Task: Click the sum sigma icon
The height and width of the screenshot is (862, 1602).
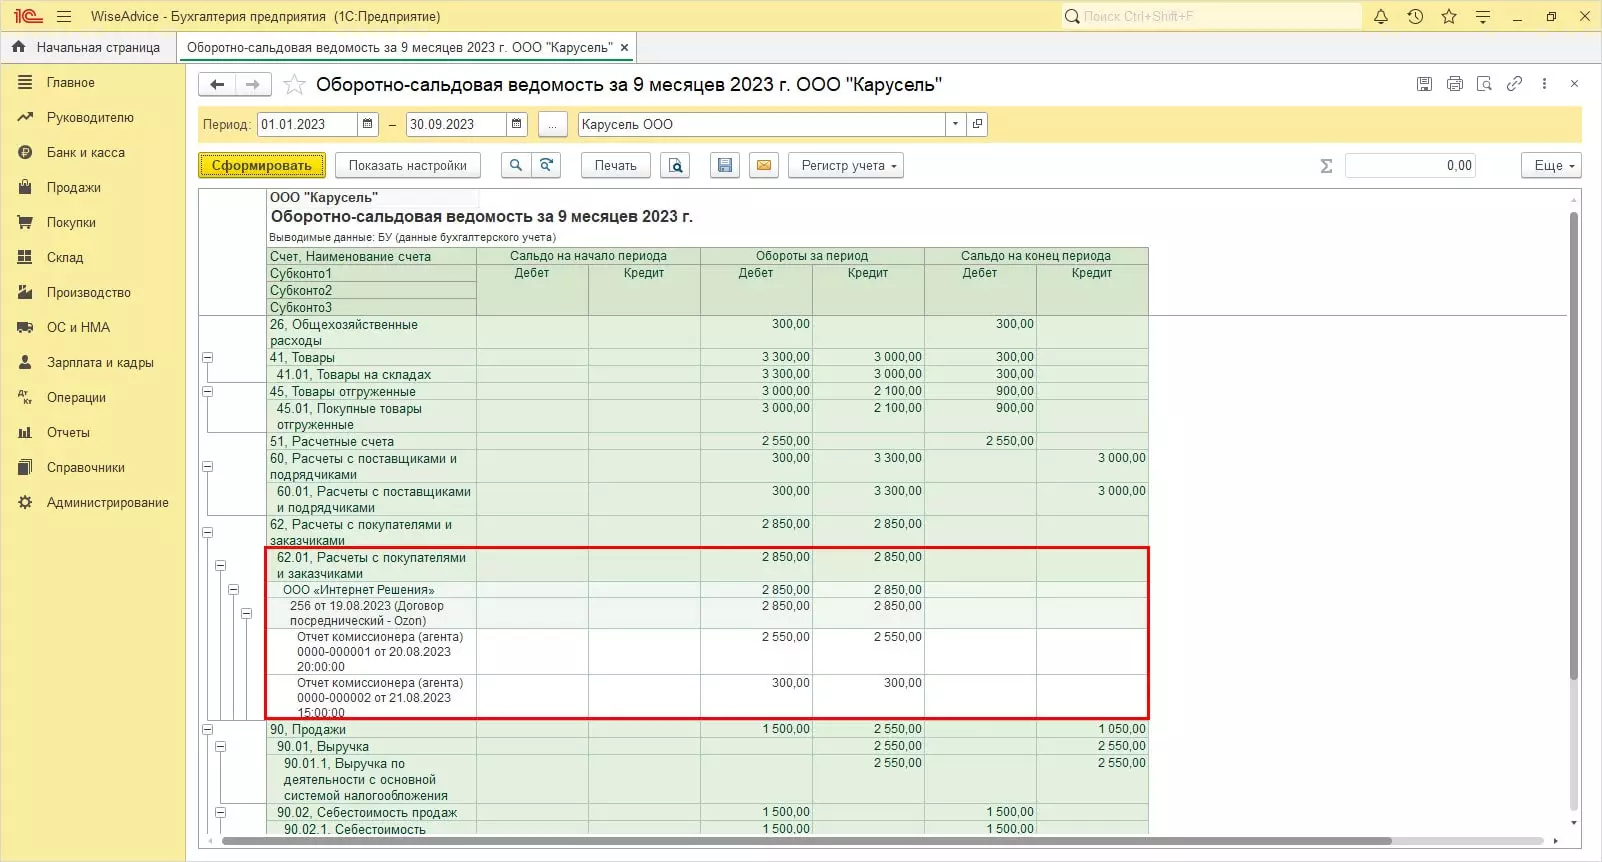Action: 1326,166
